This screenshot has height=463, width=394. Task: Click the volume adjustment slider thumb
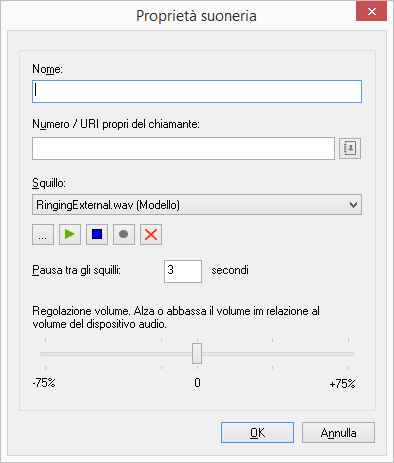197,354
